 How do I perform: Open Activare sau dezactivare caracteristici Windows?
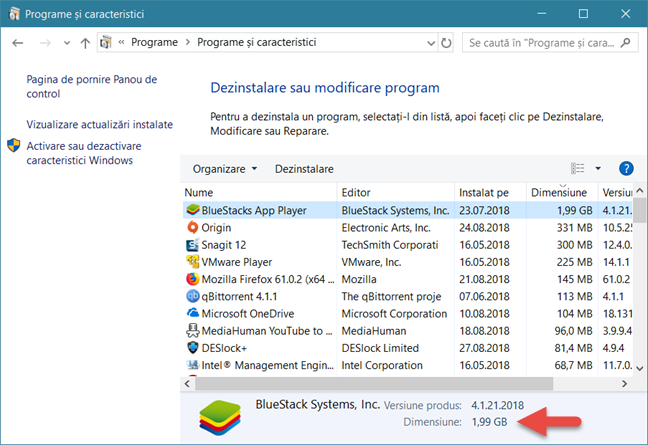pyautogui.click(x=84, y=153)
